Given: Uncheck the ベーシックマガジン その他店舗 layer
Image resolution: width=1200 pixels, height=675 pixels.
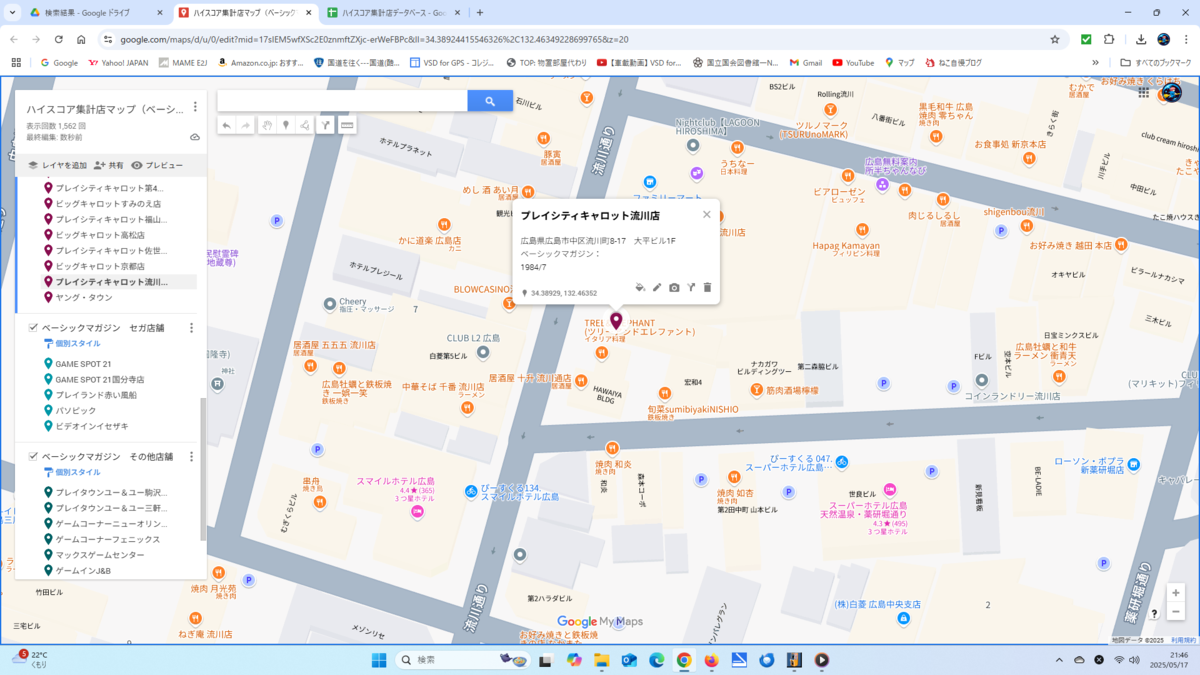Looking at the screenshot, I should pos(33,456).
